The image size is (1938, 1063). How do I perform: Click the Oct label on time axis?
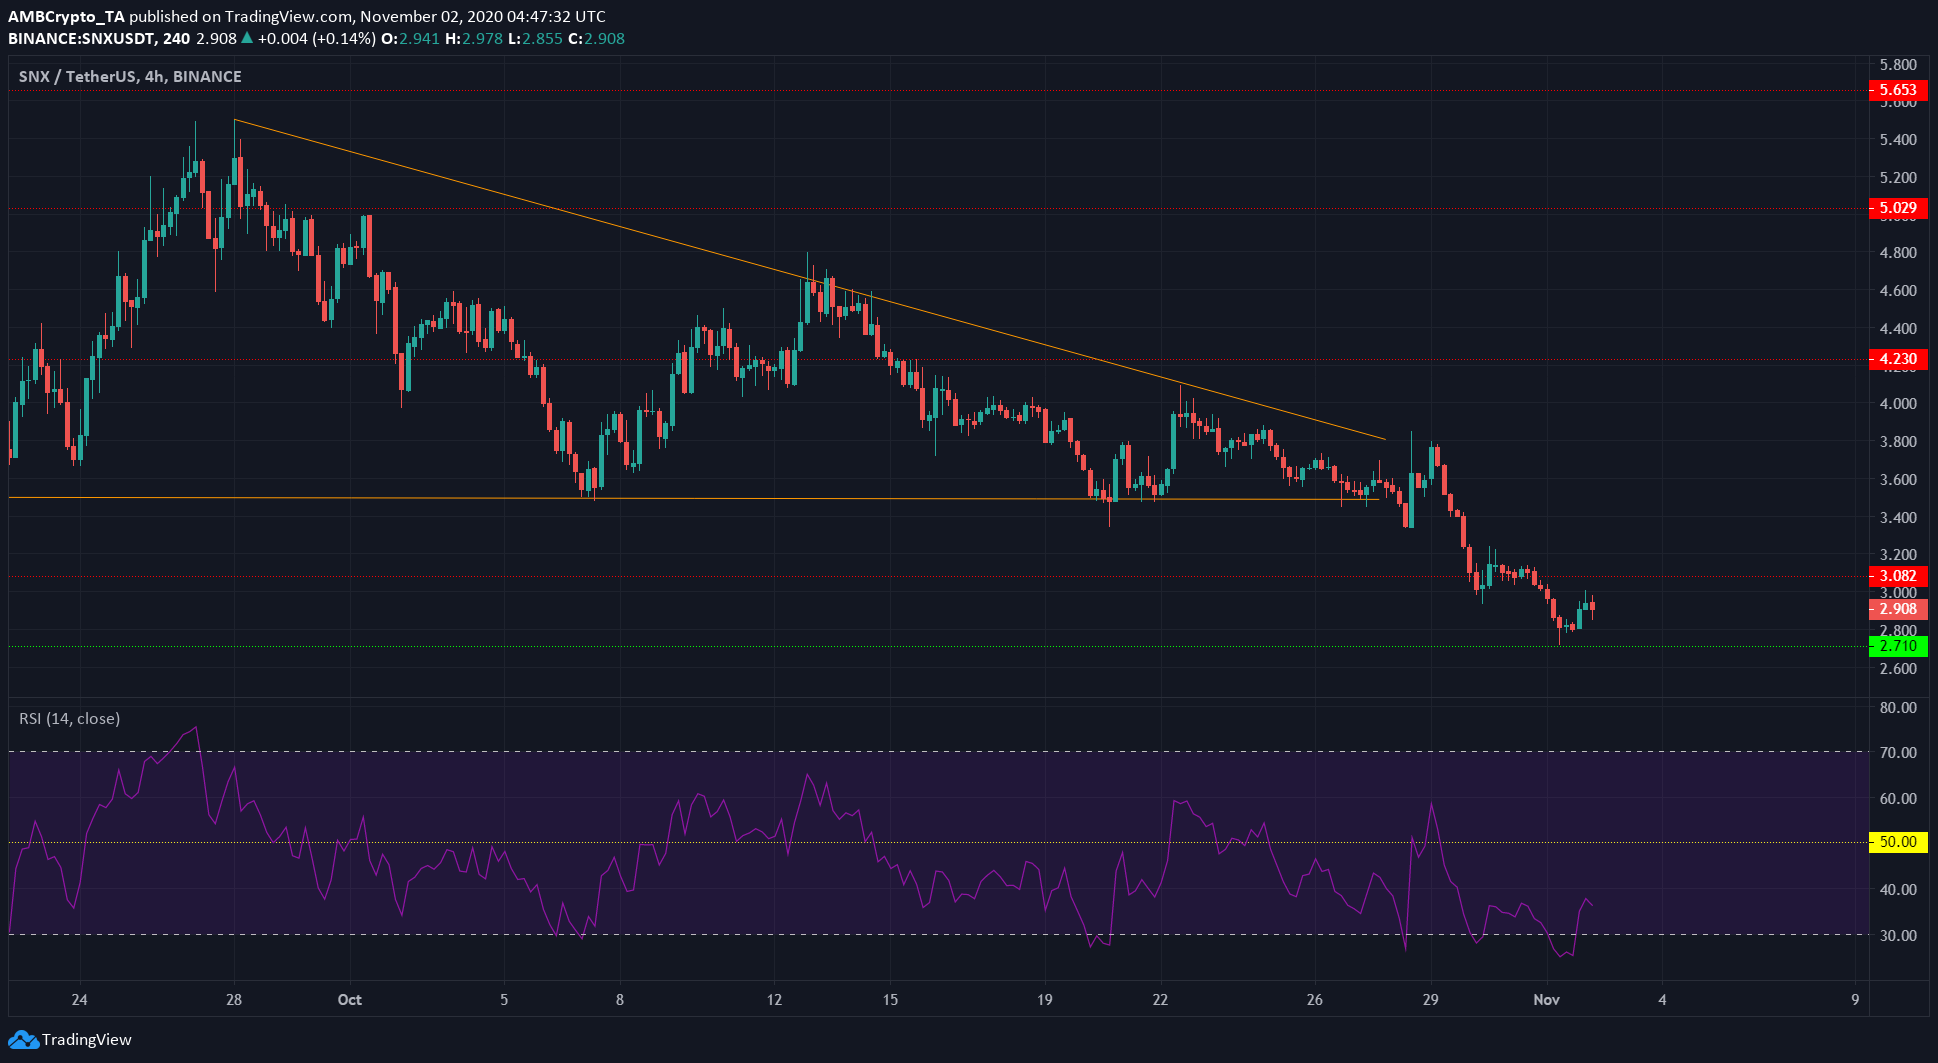click(x=350, y=1000)
